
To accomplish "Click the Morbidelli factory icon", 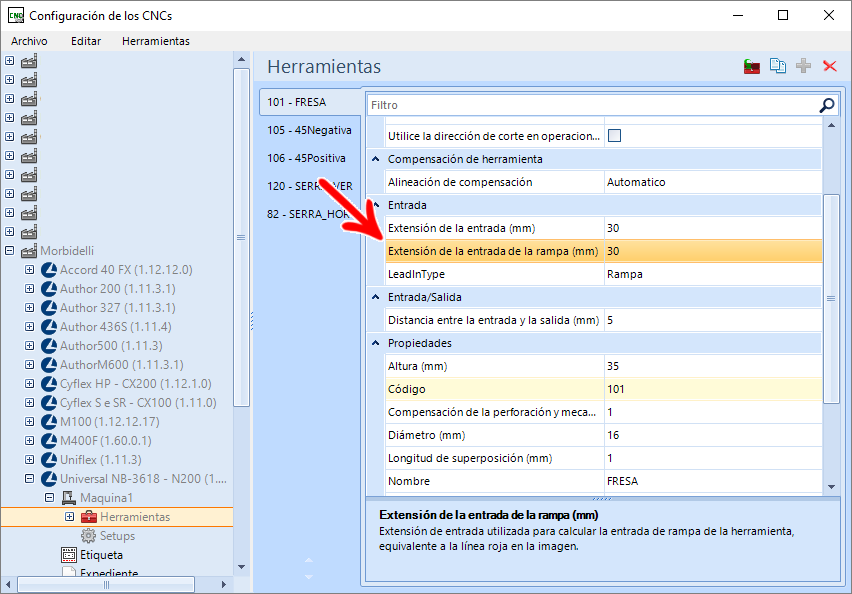I will click(29, 251).
